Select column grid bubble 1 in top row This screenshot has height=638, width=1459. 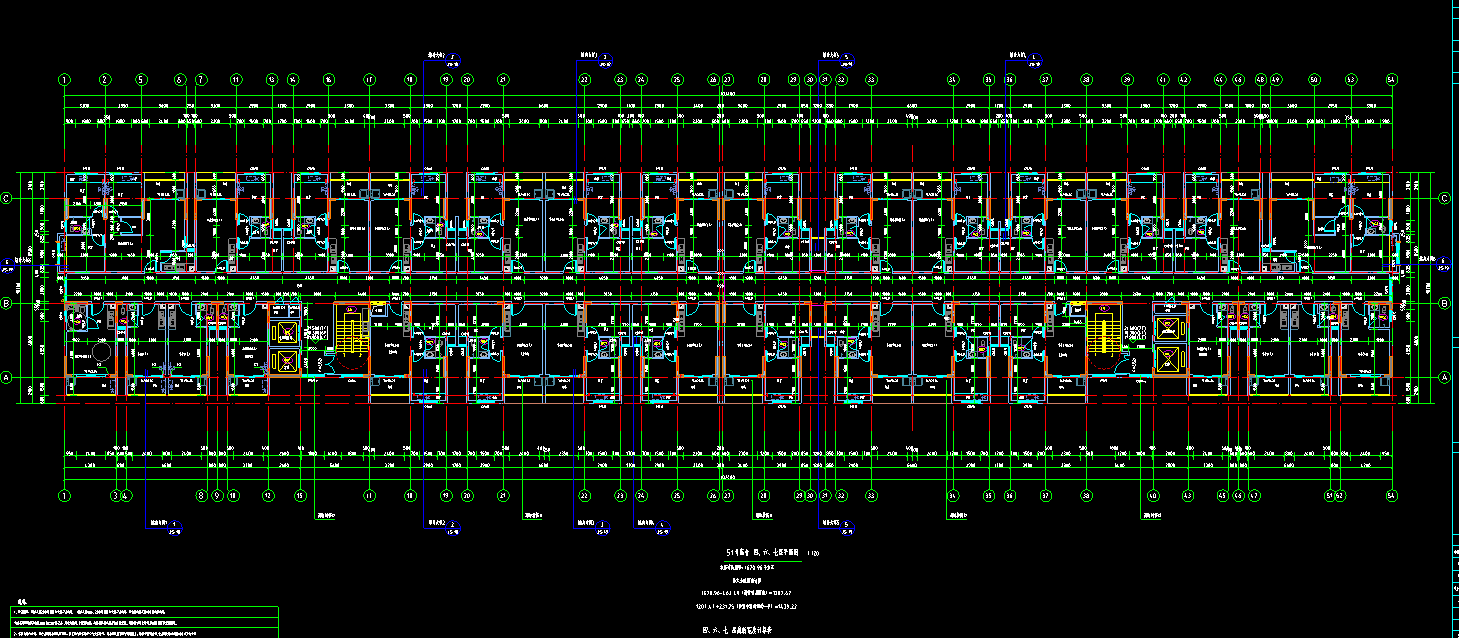pyautogui.click(x=65, y=79)
